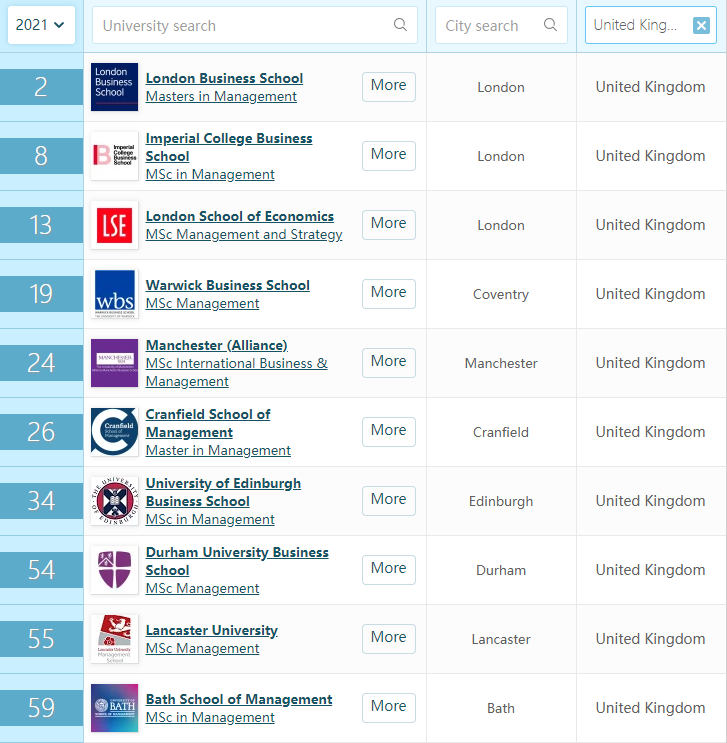
Task: Open University of Edinburgh Business School link
Action: coord(223,492)
